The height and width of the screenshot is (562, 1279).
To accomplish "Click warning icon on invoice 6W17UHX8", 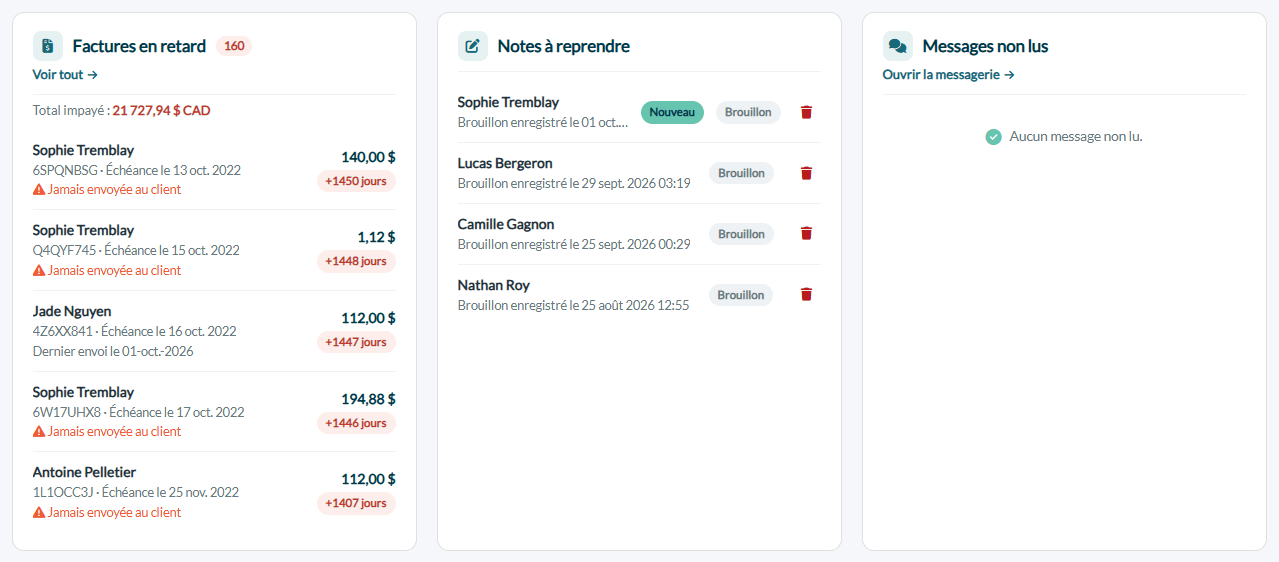I will coord(39,431).
